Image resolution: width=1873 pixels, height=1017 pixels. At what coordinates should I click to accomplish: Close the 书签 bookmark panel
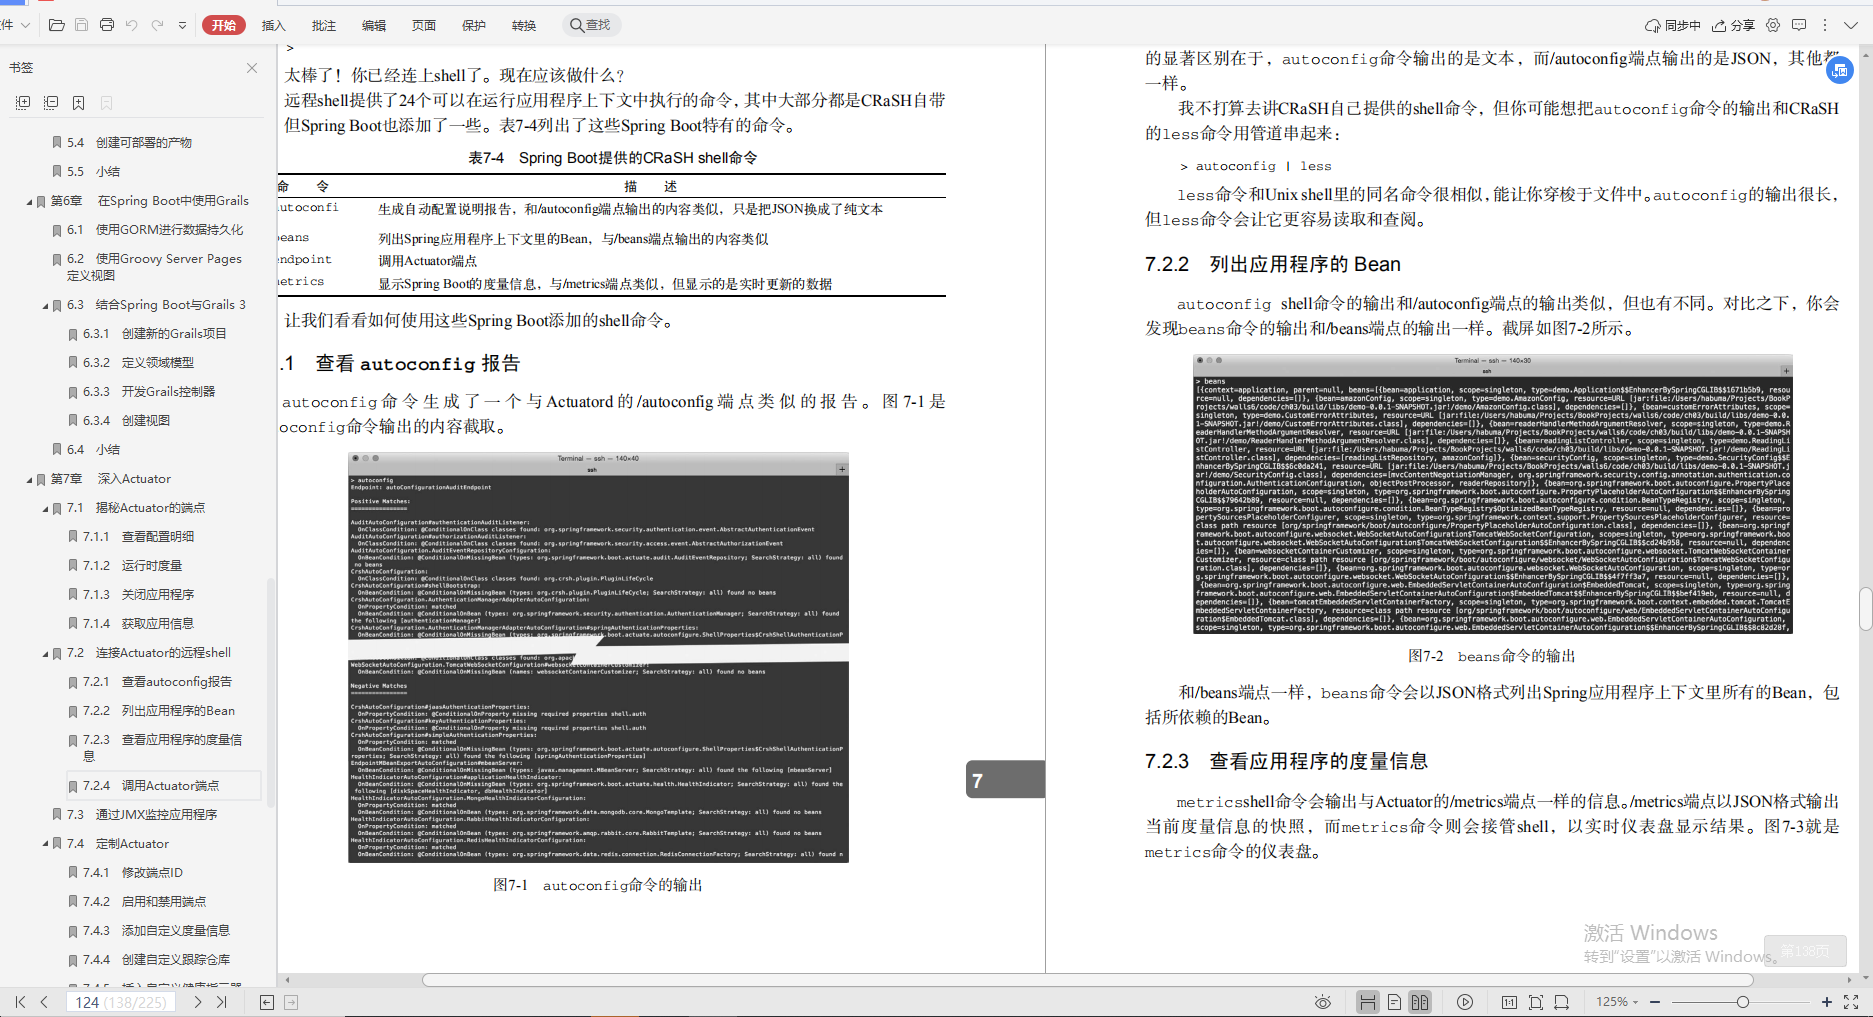coord(252,68)
